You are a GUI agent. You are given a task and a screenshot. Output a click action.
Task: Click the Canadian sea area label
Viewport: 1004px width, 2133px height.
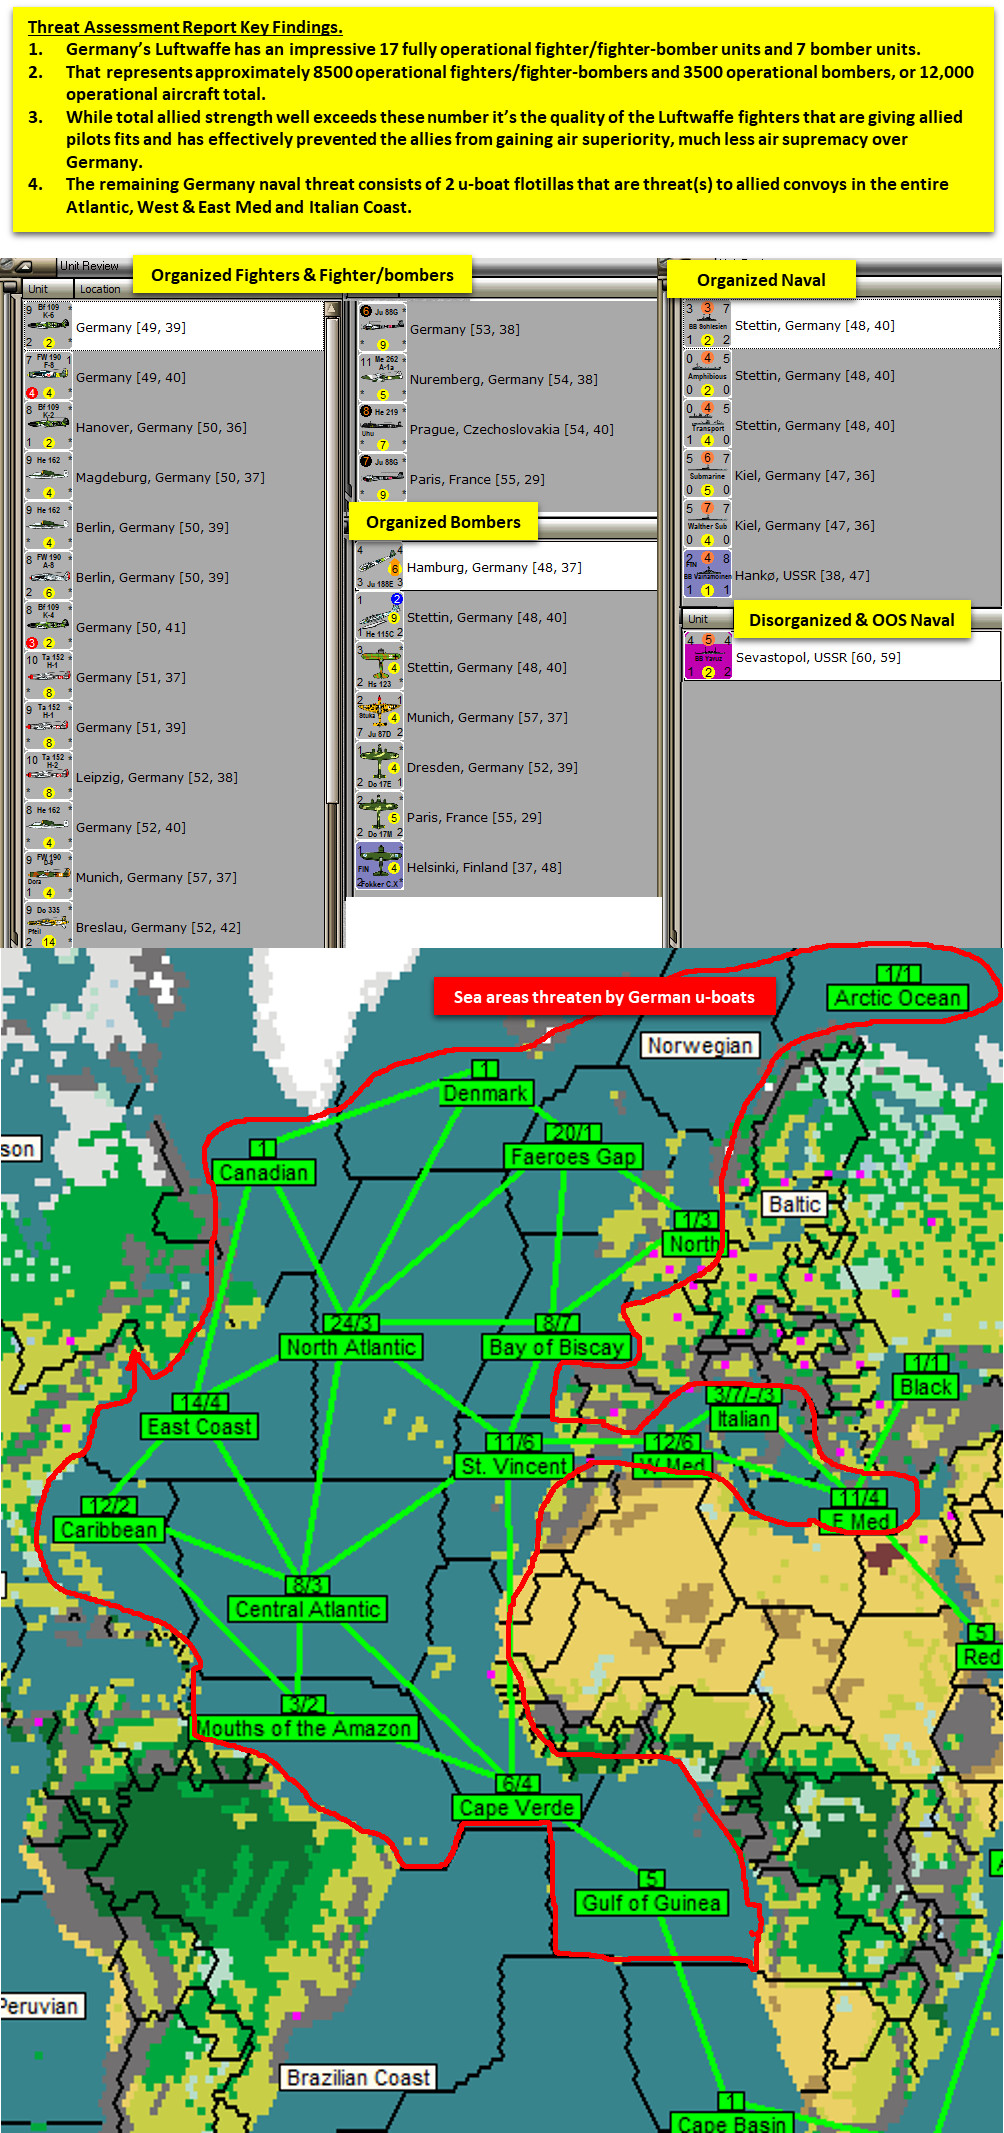pos(264,1172)
